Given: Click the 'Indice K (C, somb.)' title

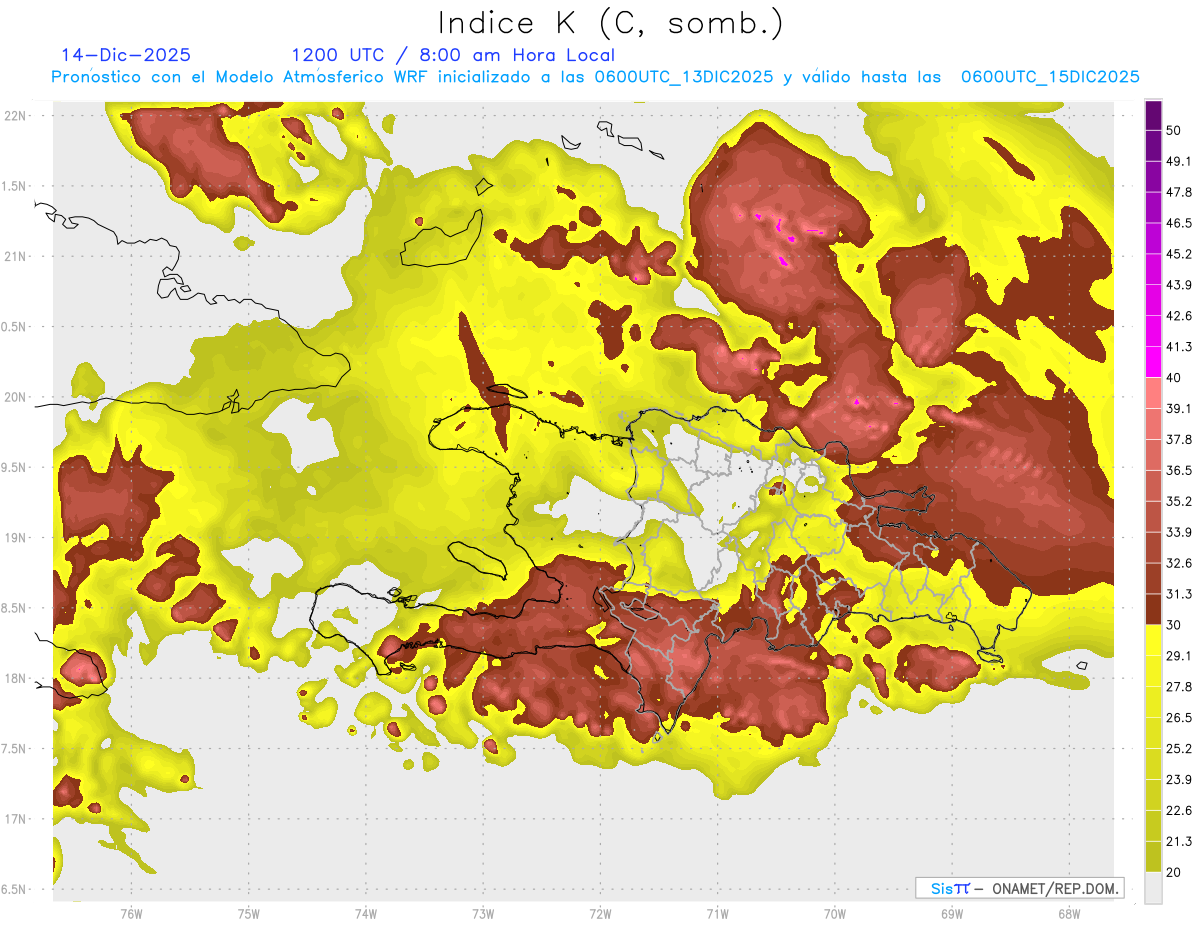Looking at the screenshot, I should pos(610,23).
